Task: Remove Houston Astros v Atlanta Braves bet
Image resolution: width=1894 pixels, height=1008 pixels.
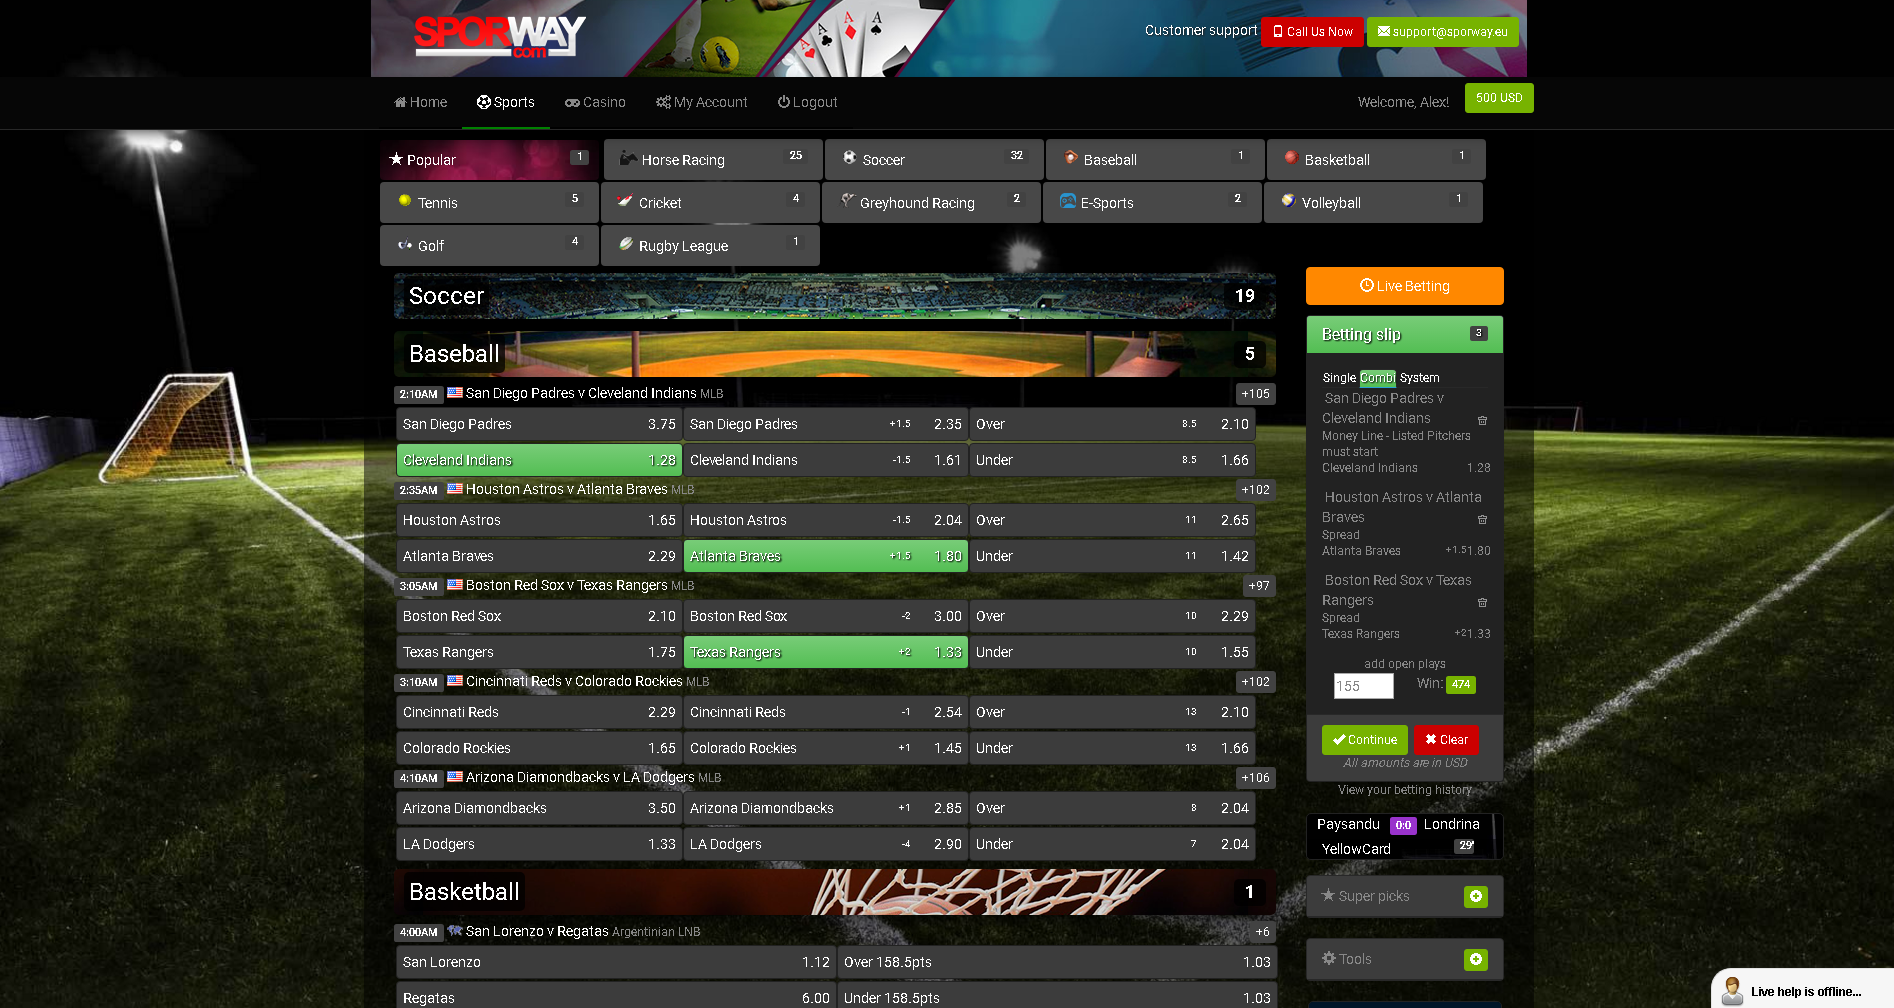Action: pyautogui.click(x=1482, y=520)
